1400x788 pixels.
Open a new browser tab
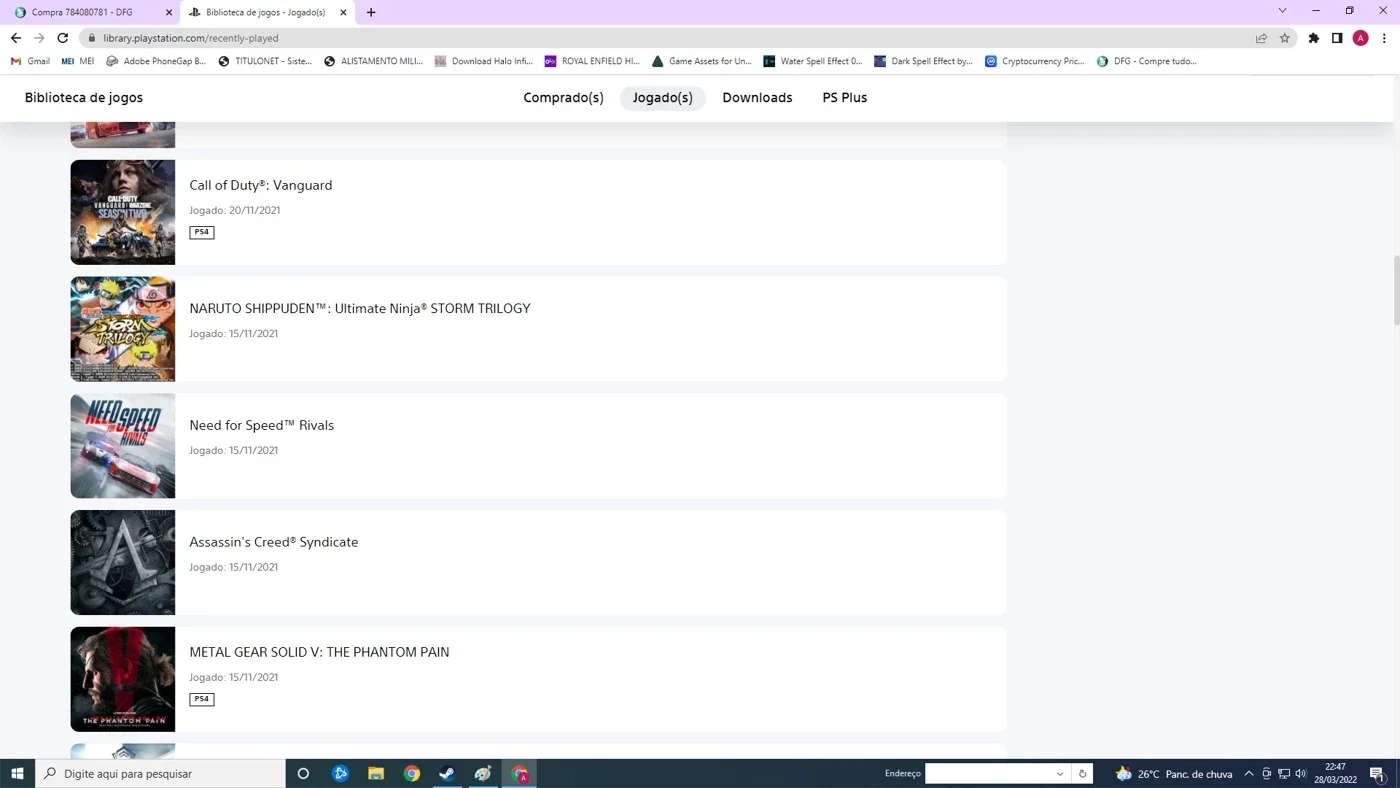[x=371, y=12]
